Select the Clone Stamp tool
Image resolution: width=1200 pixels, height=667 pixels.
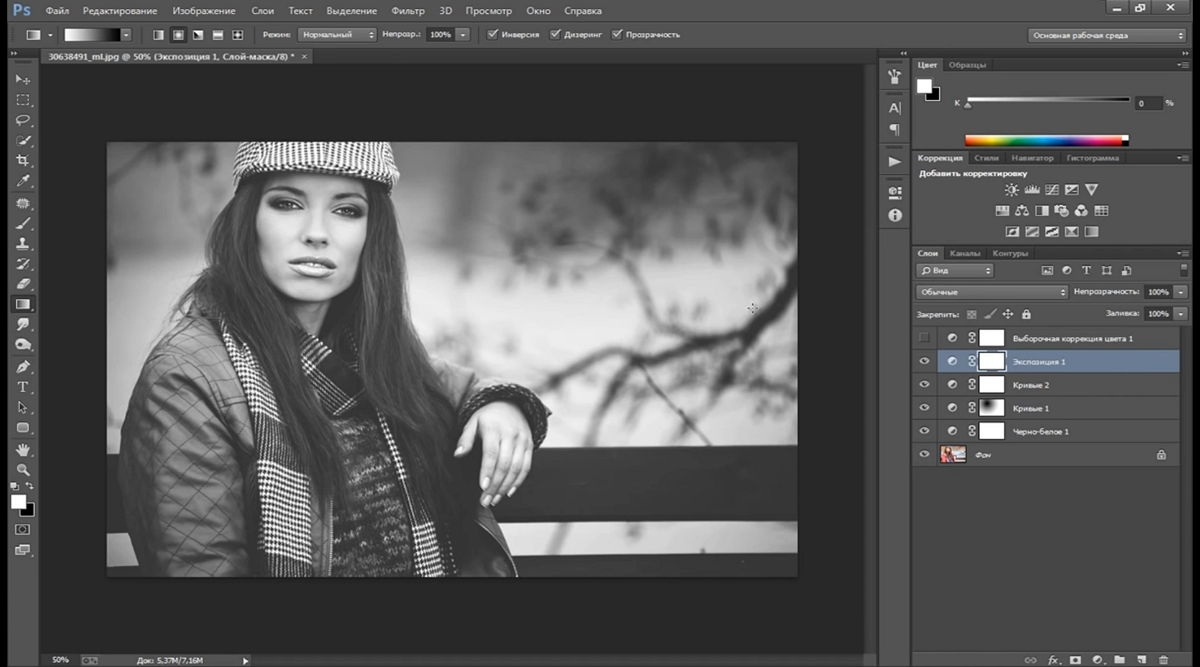point(22,243)
